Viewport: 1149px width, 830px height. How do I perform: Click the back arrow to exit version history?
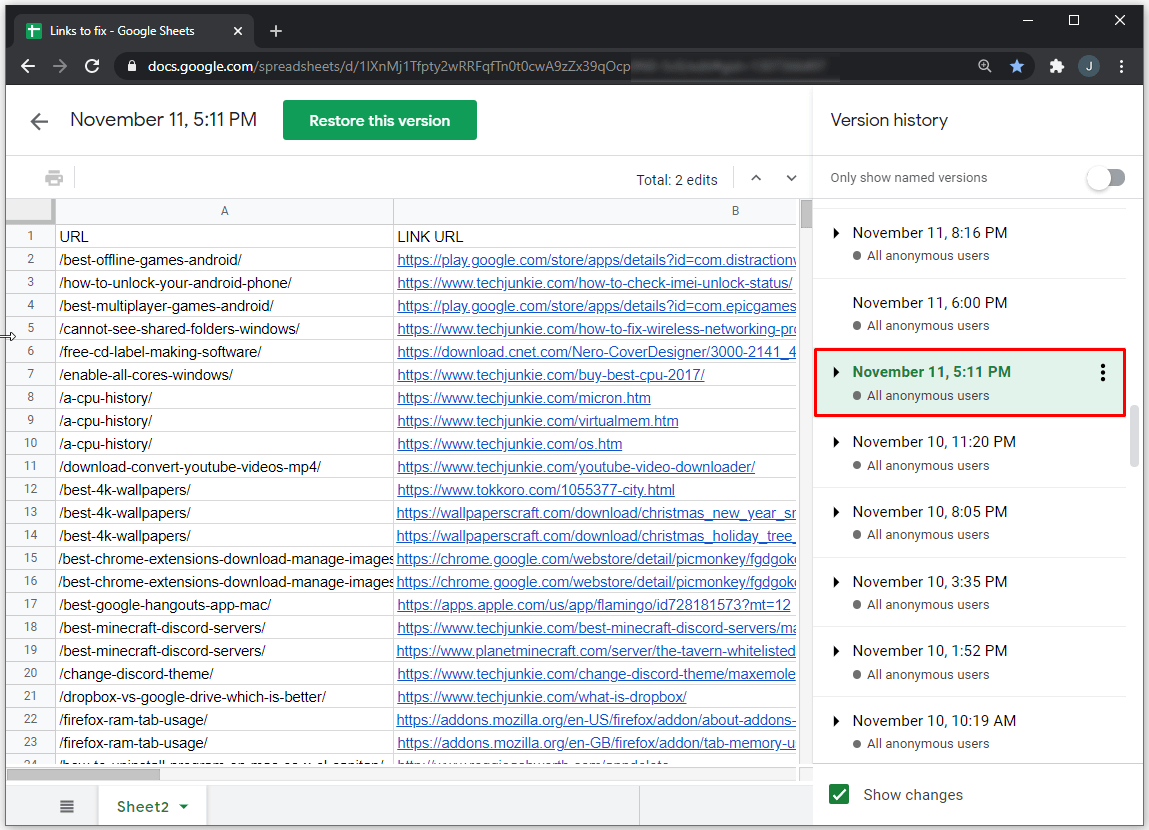(x=39, y=122)
